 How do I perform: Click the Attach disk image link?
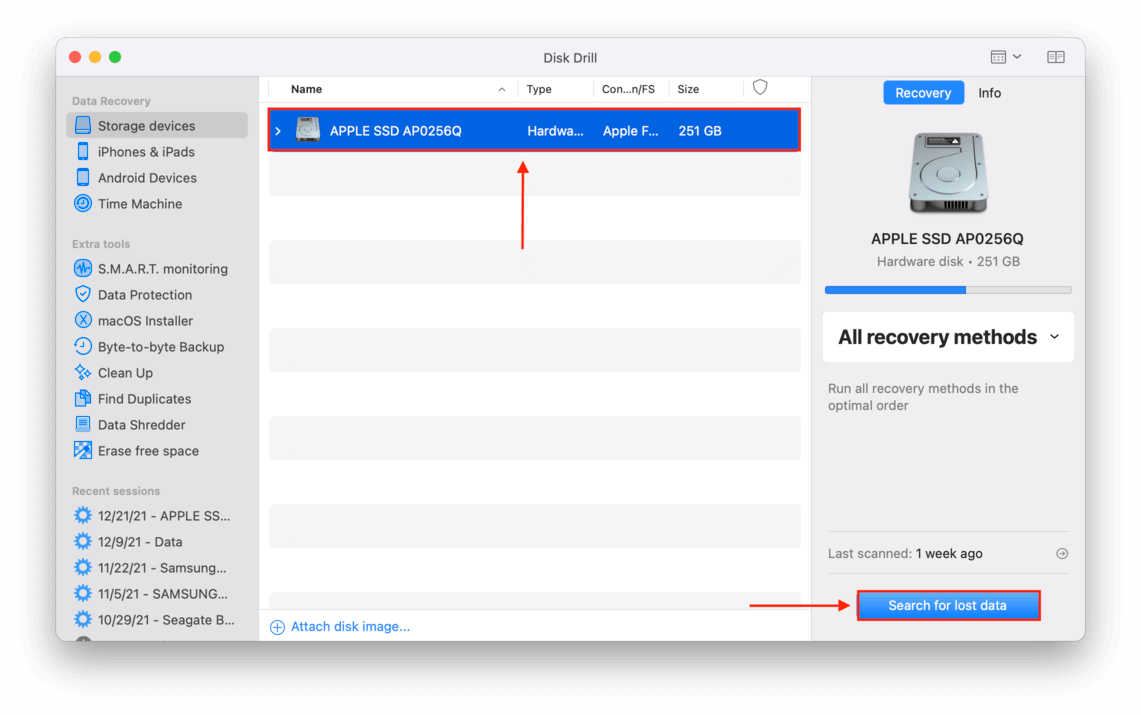[350, 626]
